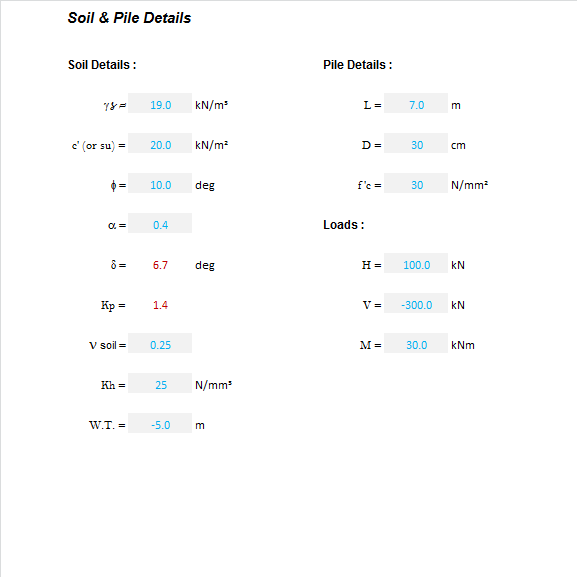
Task: Click the cohesion c' value 20.0
Action: [x=160, y=144]
